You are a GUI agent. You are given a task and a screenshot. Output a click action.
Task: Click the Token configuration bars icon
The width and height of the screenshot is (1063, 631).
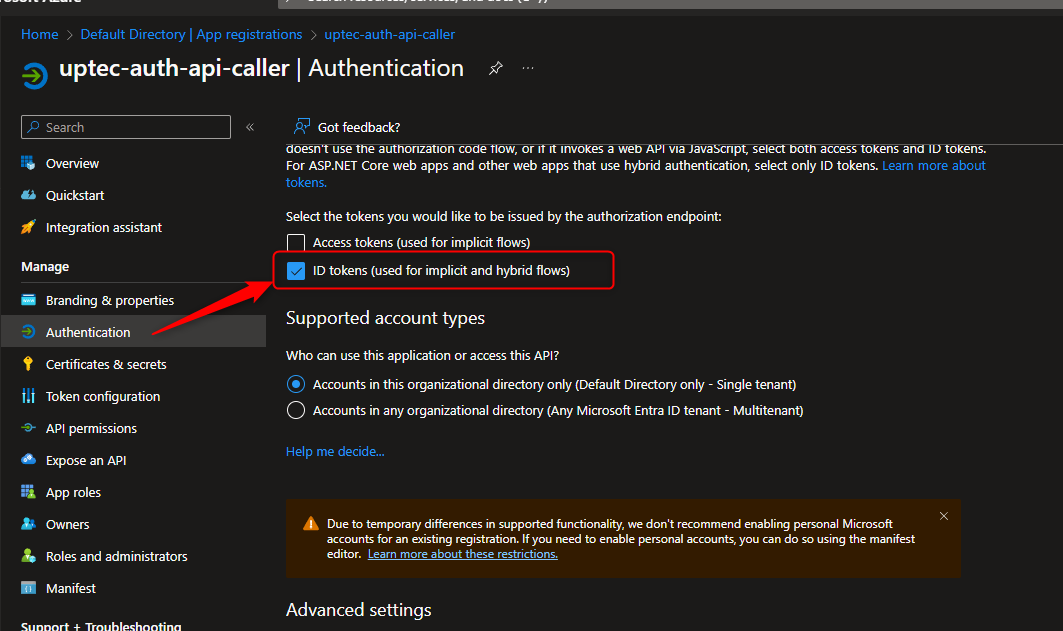point(29,396)
